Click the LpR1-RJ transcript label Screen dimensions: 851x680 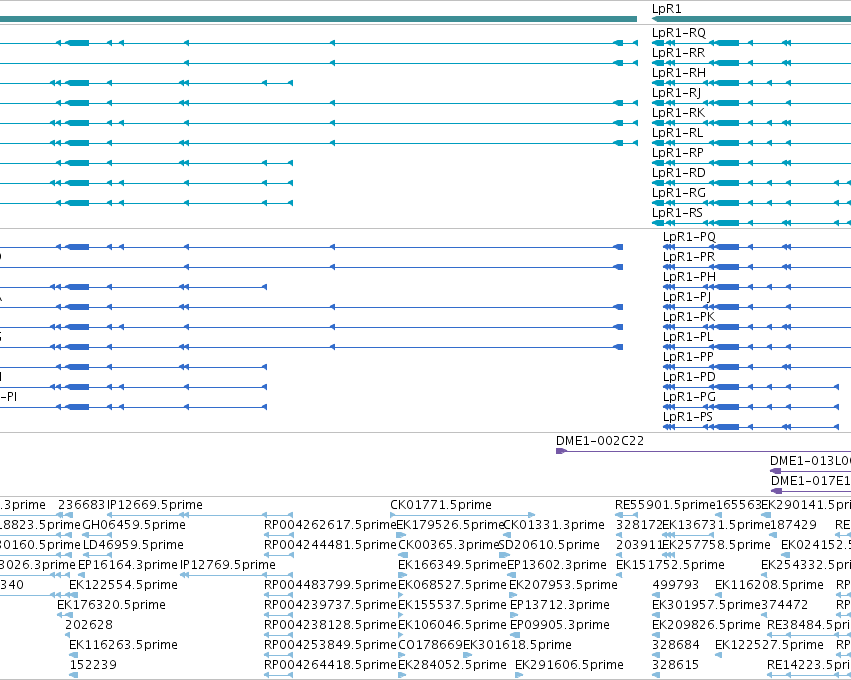click(x=676, y=93)
